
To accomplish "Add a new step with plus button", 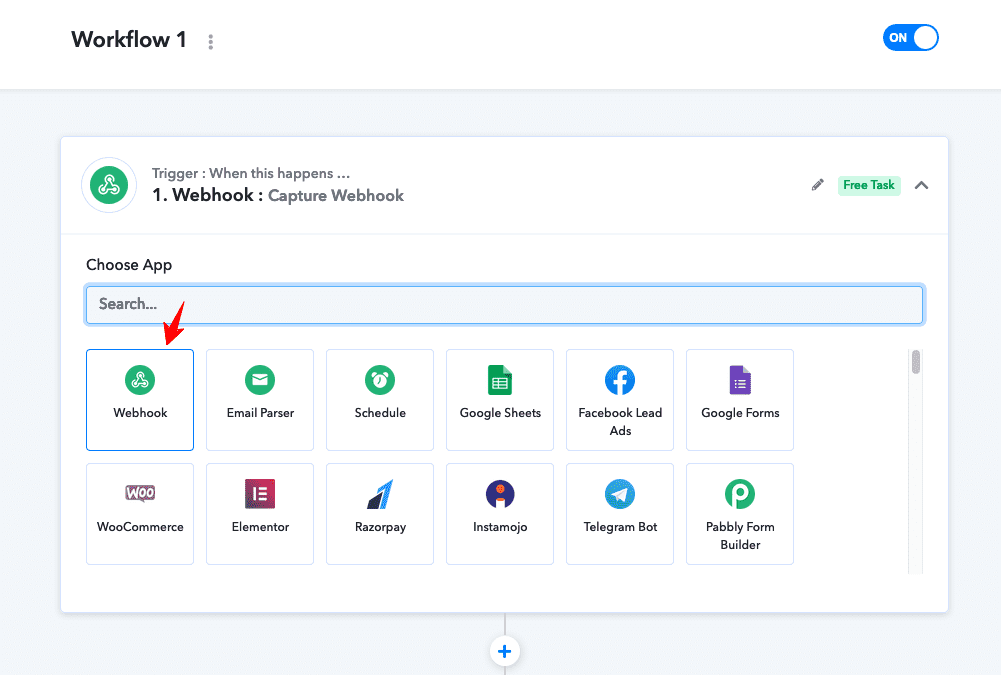I will click(504, 651).
